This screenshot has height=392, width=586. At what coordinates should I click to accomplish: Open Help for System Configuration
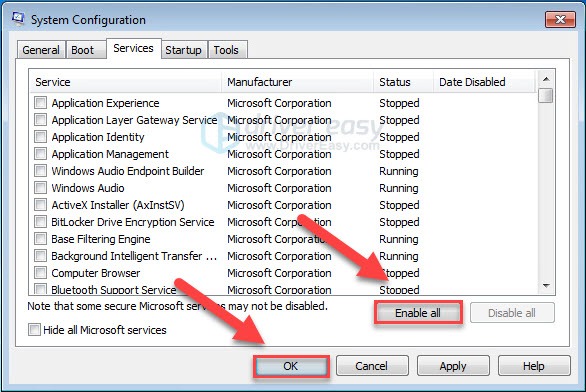[x=534, y=366]
